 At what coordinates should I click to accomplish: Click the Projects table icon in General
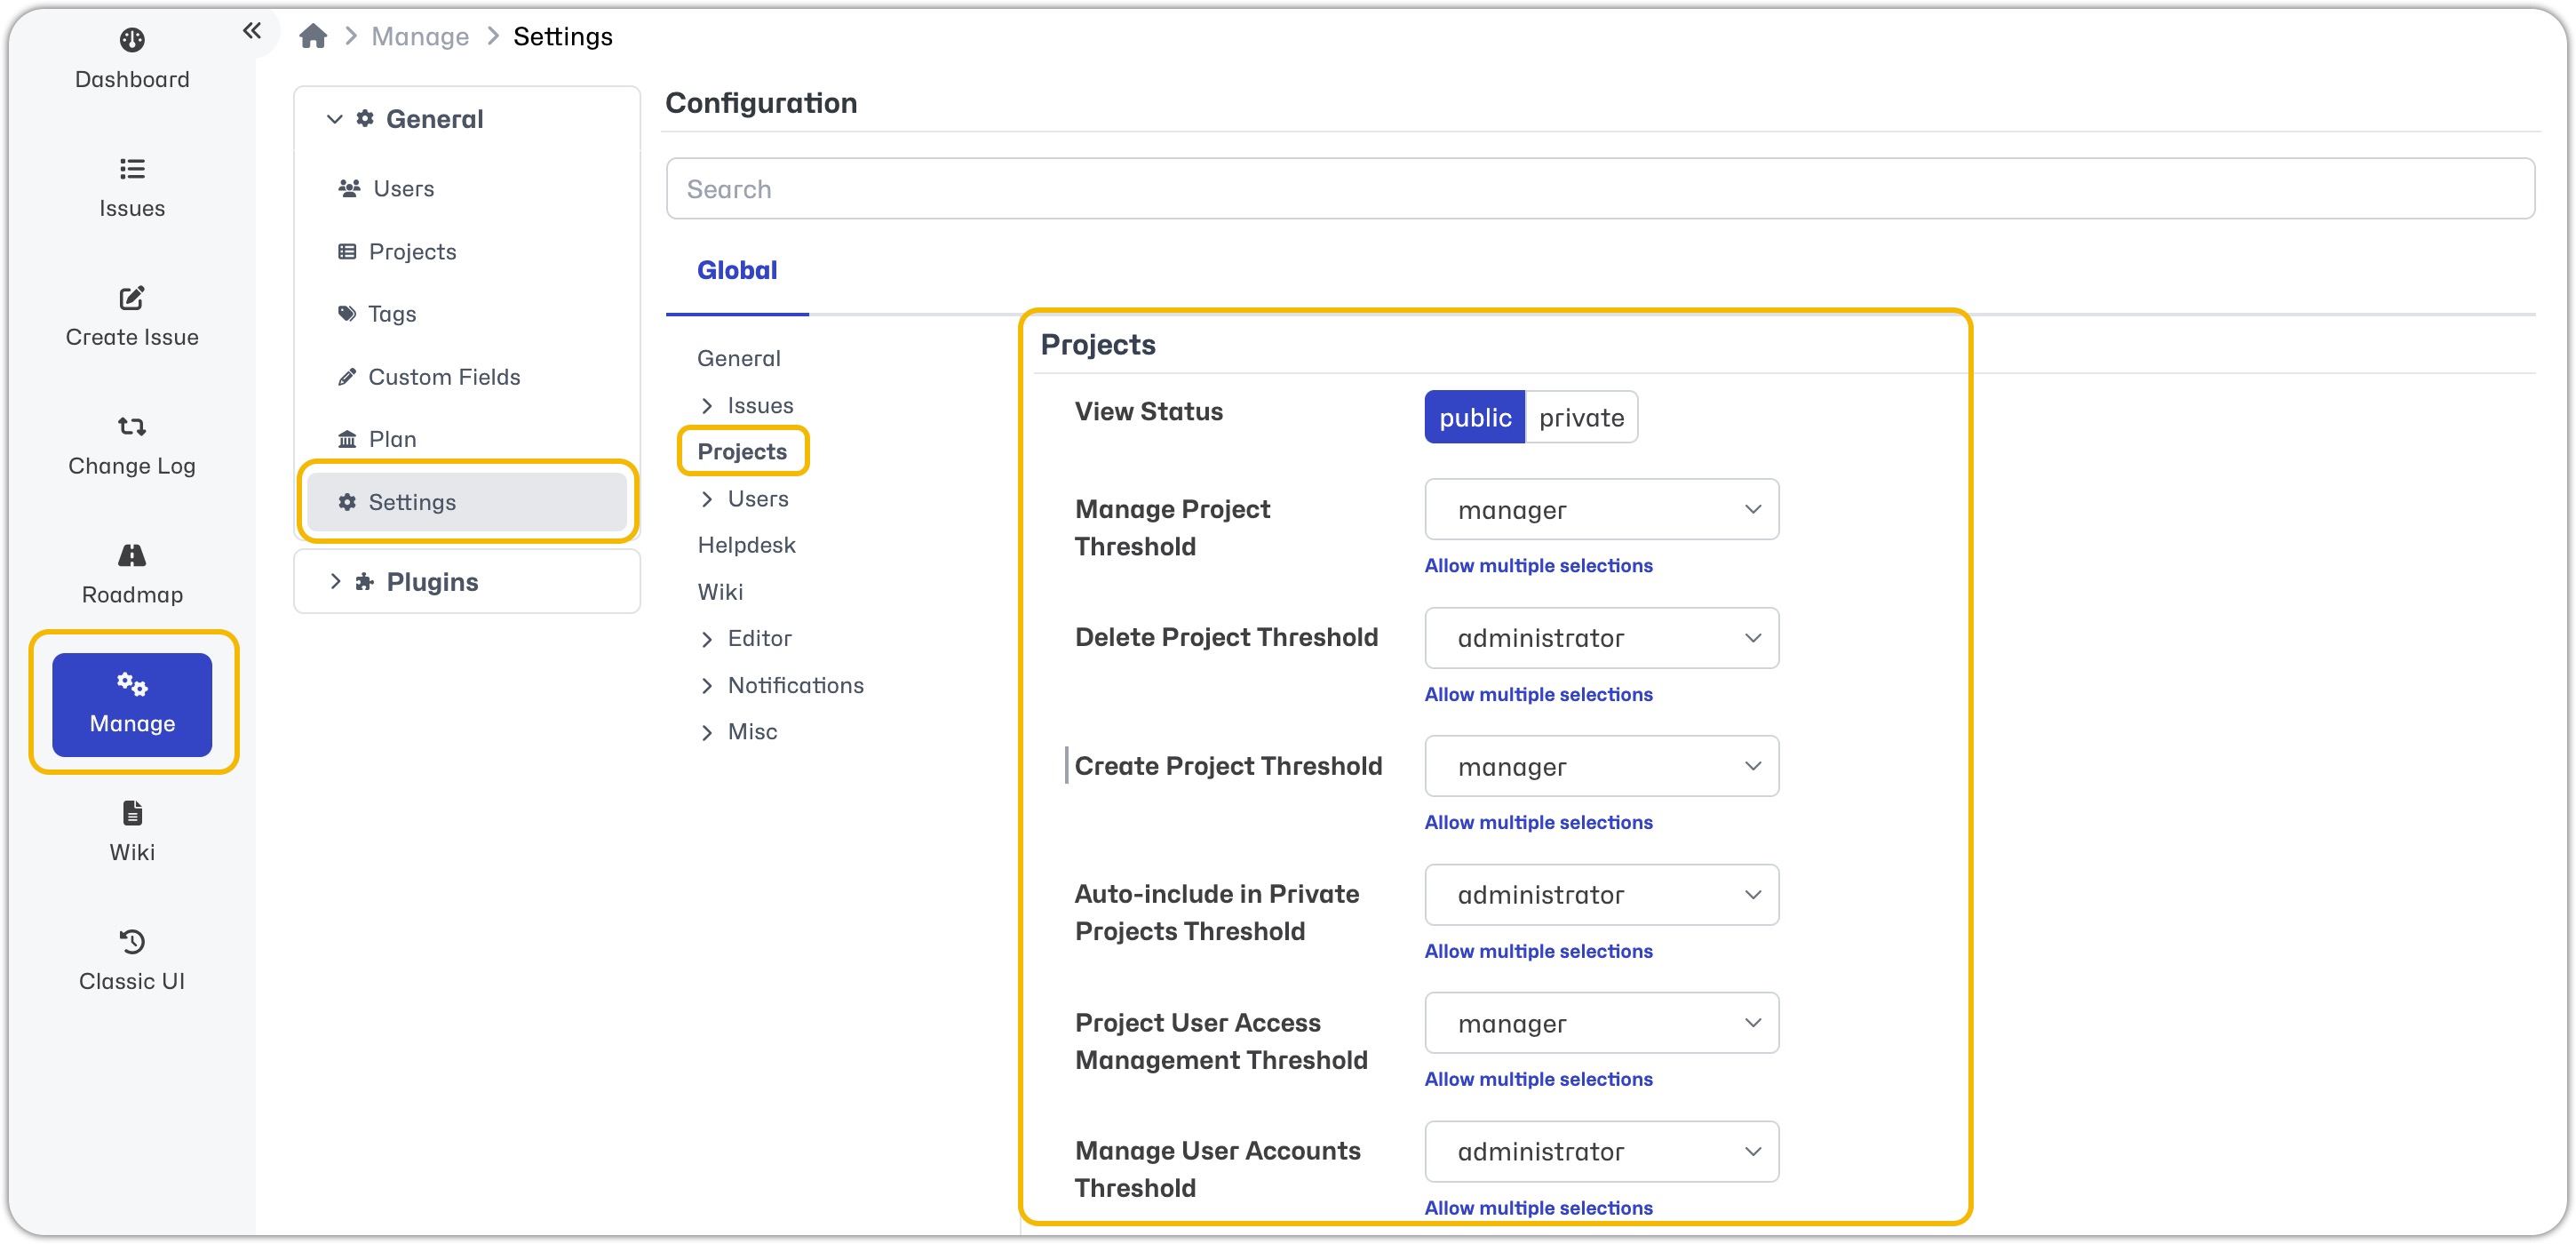click(347, 251)
